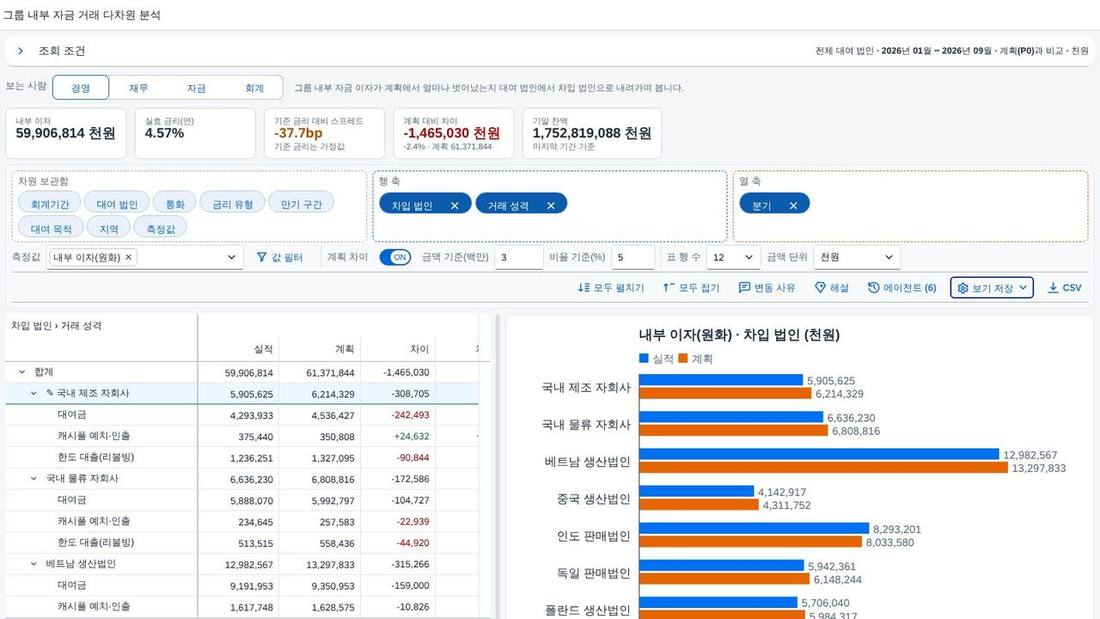Select the 회계기간 dimension chip
Image resolution: width=1100 pixels, height=619 pixels.
click(x=50, y=204)
